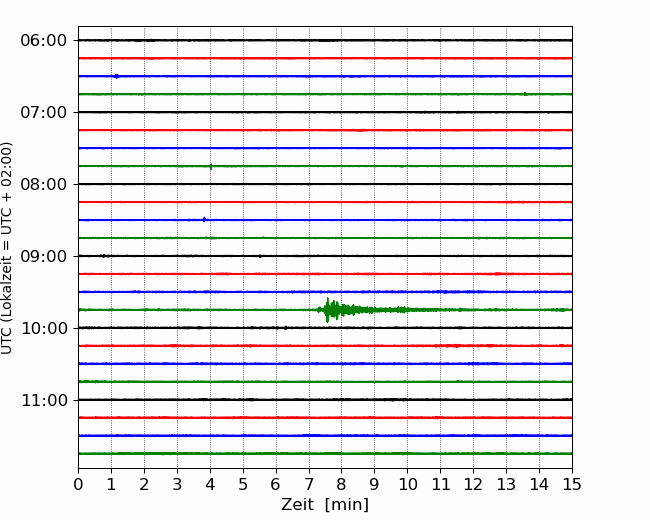Click the 07:00 UTC axis label
This screenshot has height=520, width=650.
44,112
